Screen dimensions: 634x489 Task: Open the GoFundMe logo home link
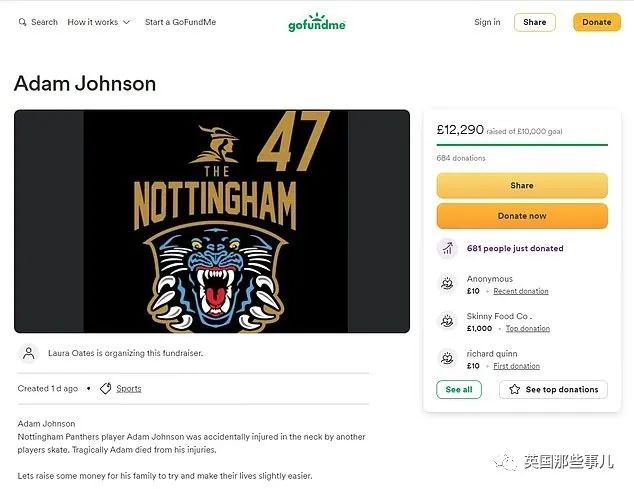(317, 22)
